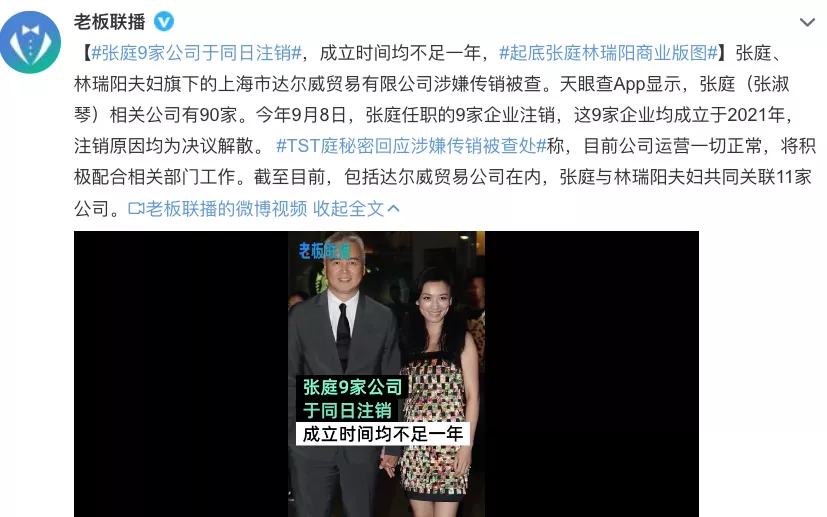Play the video by clicking the couple photo
827x517 pixels.
(386, 374)
